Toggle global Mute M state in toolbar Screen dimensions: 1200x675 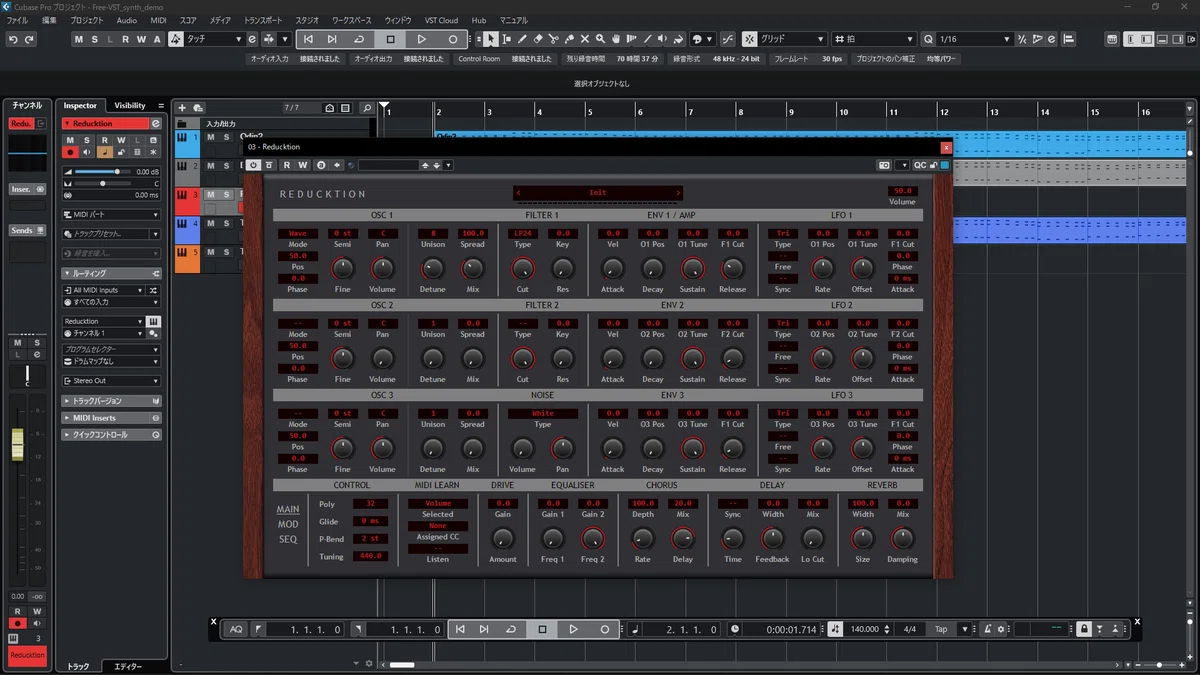tap(79, 39)
